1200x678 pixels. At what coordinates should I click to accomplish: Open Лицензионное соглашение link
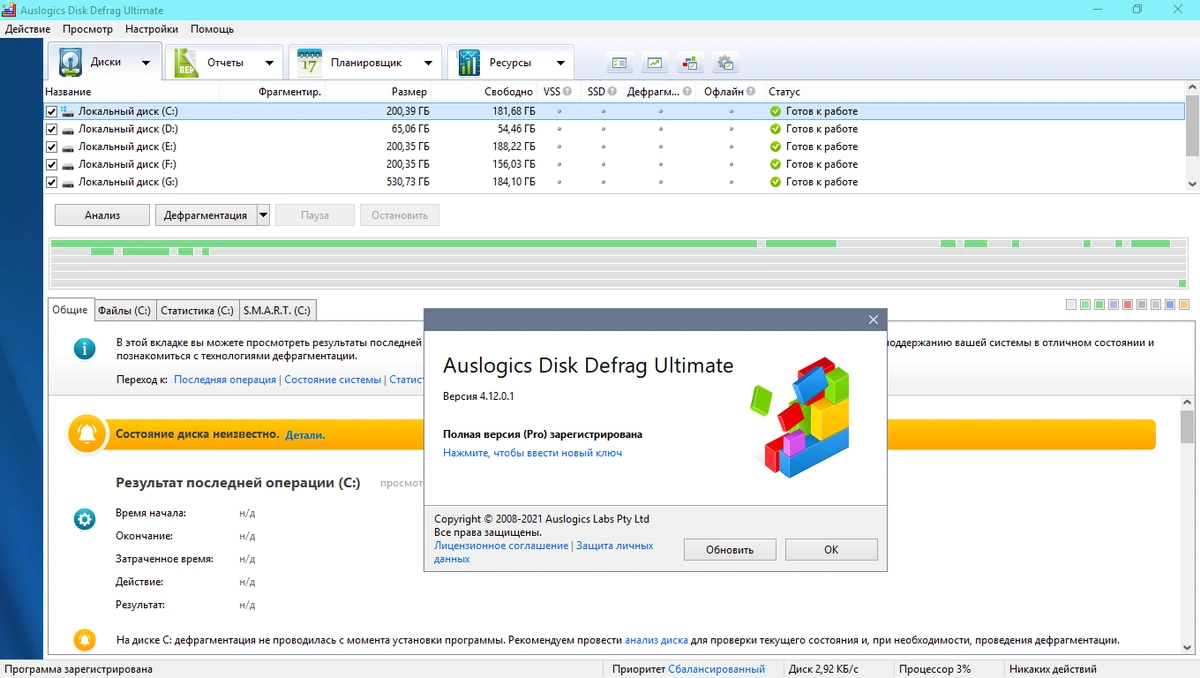(501, 546)
